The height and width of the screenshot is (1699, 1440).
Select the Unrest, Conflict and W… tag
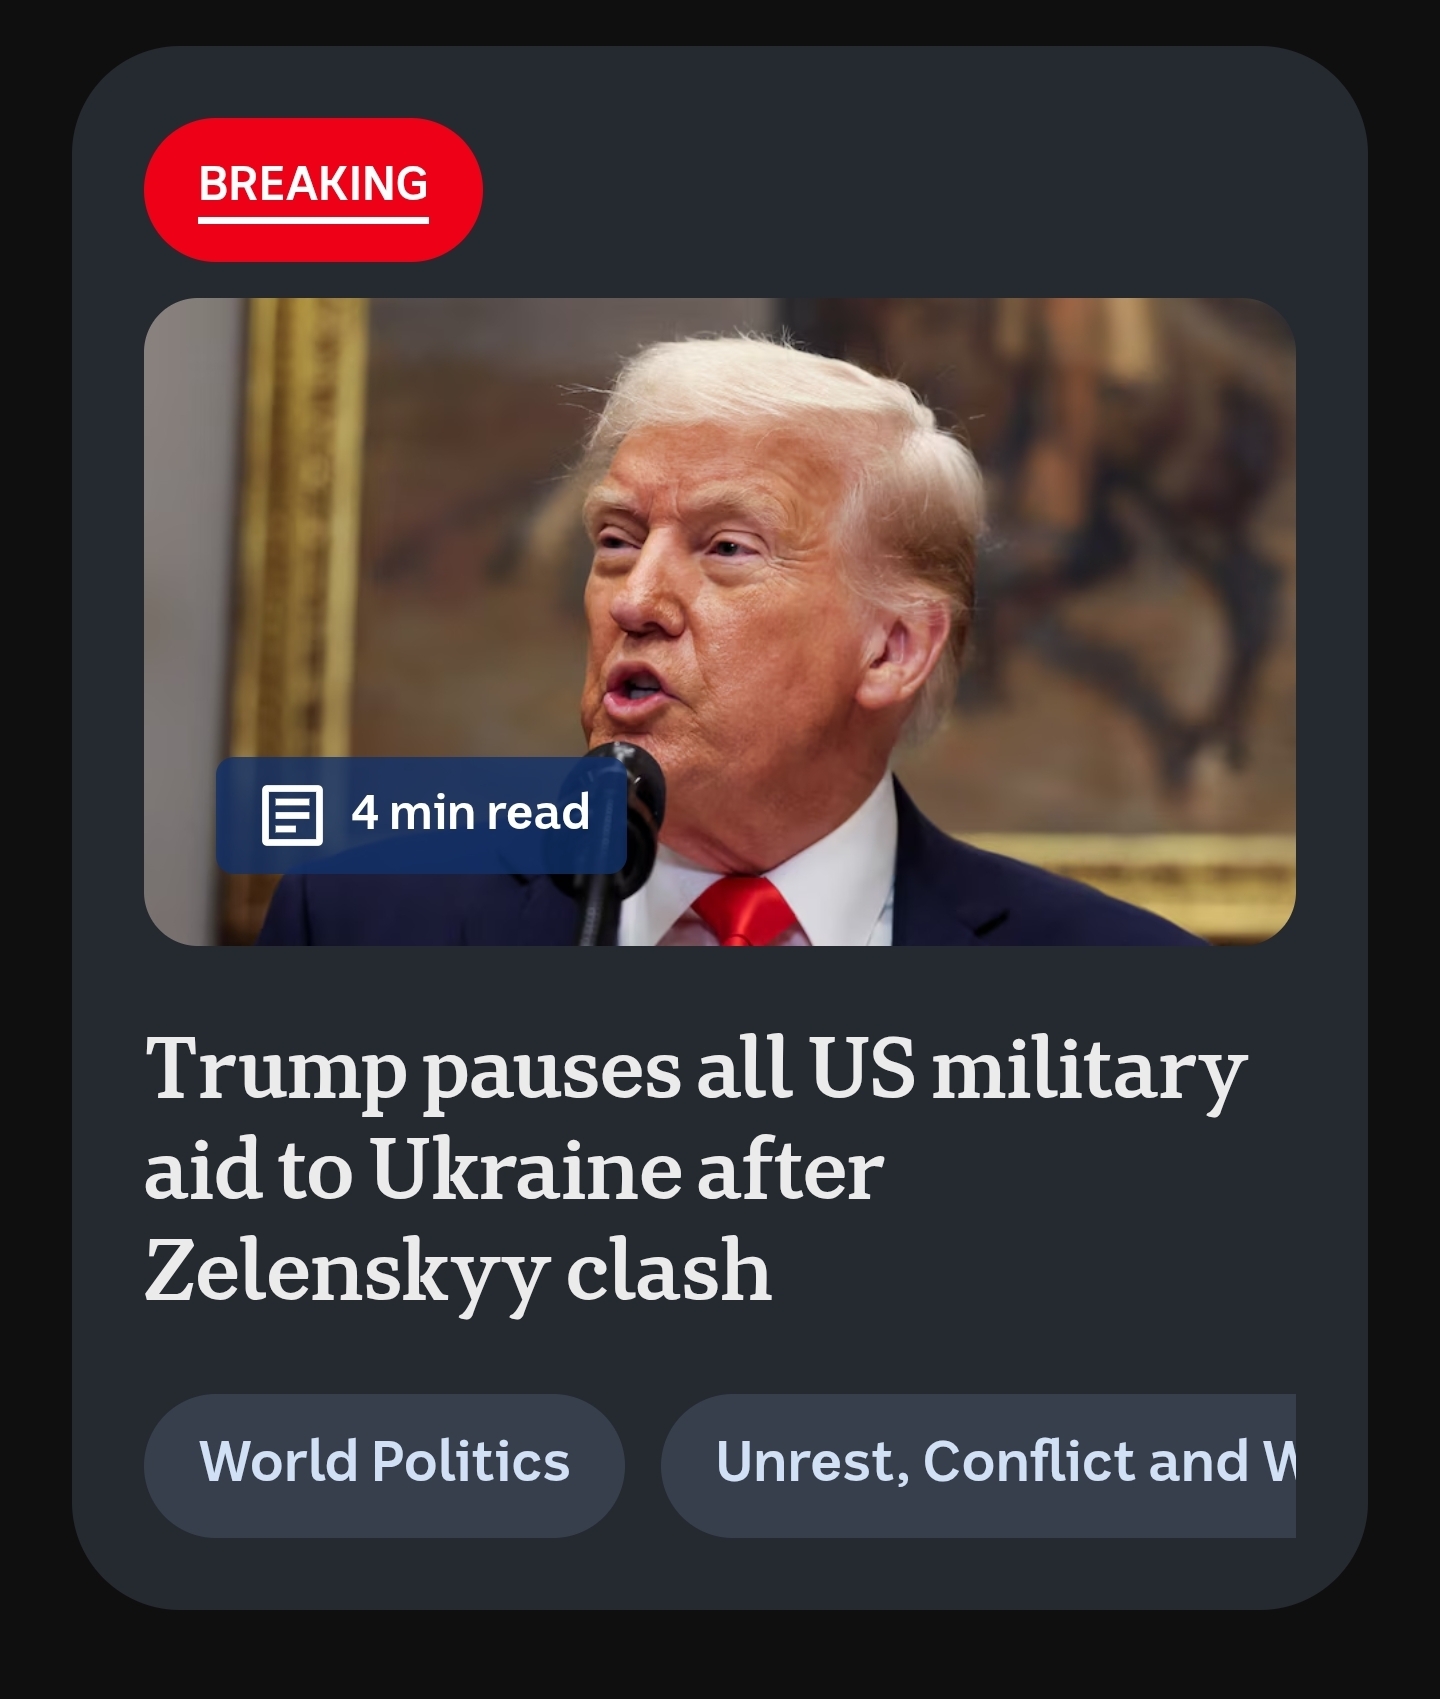pos(978,1465)
